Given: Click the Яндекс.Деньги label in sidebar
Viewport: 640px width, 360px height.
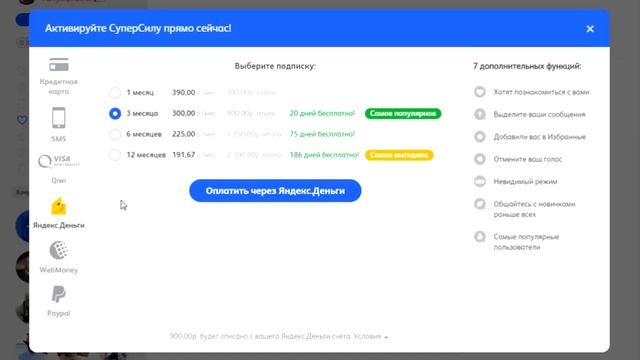Looking at the screenshot, I should point(59,225).
